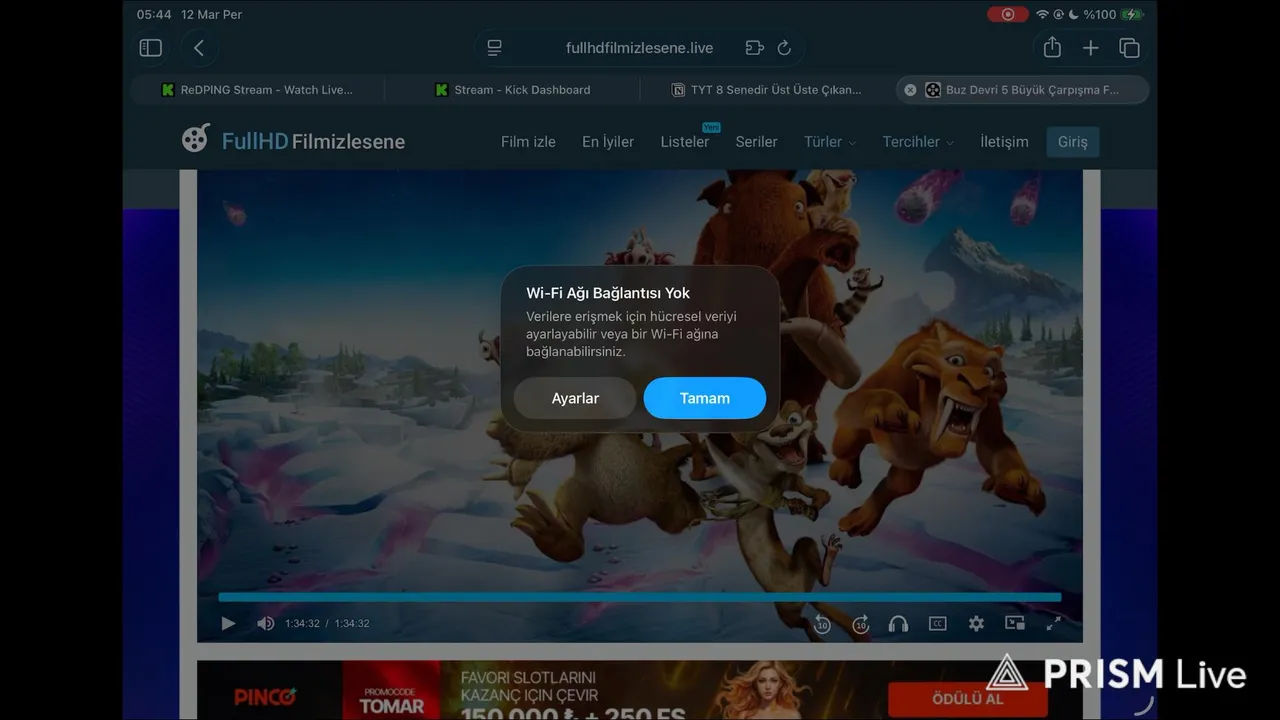This screenshot has height=720, width=1280.
Task: Open Listeler menu item
Action: [x=685, y=142]
